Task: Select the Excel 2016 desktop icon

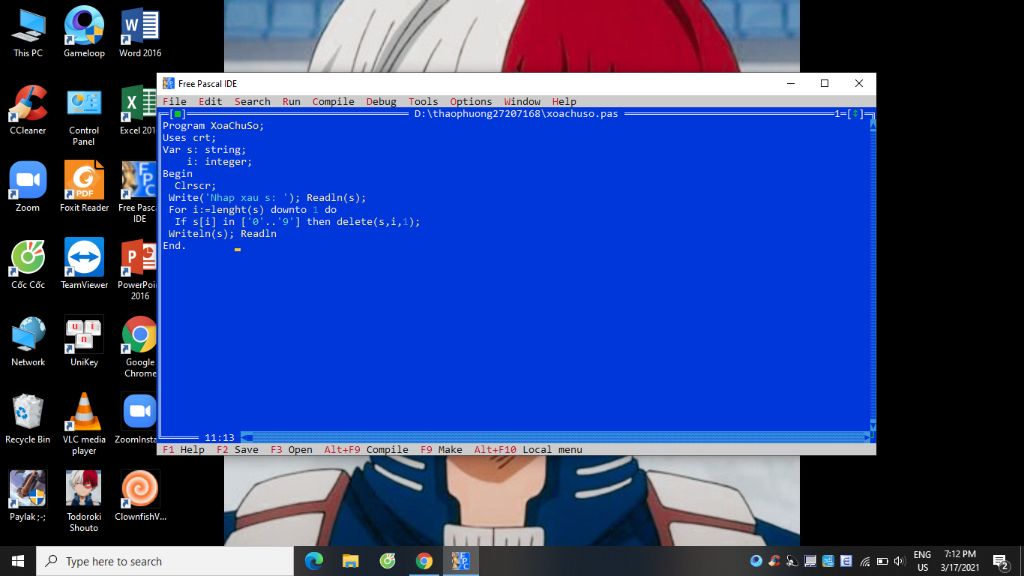Action: point(138,110)
